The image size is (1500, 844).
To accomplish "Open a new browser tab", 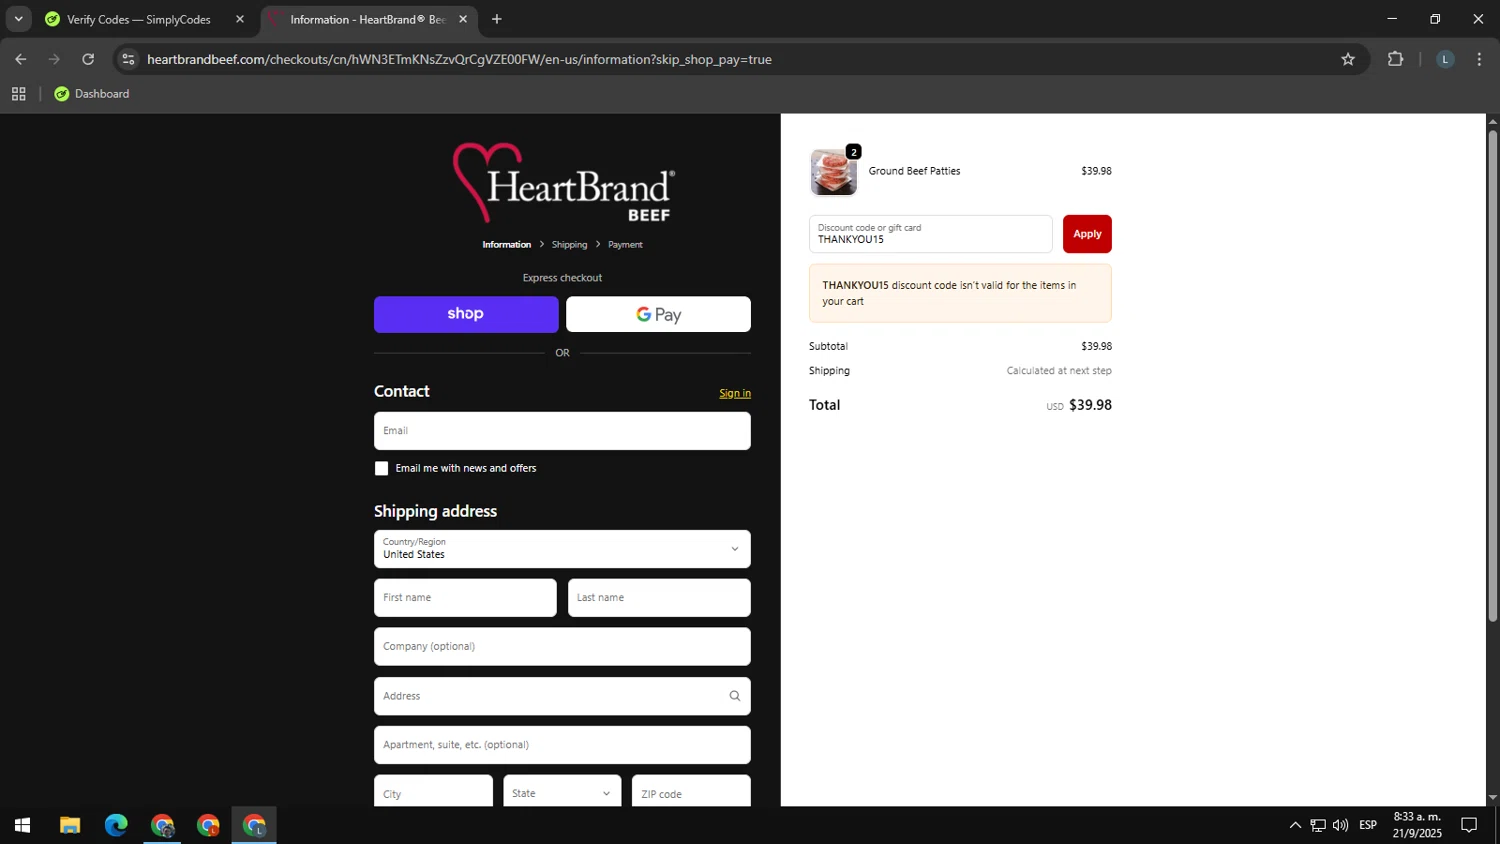I will 497,19.
